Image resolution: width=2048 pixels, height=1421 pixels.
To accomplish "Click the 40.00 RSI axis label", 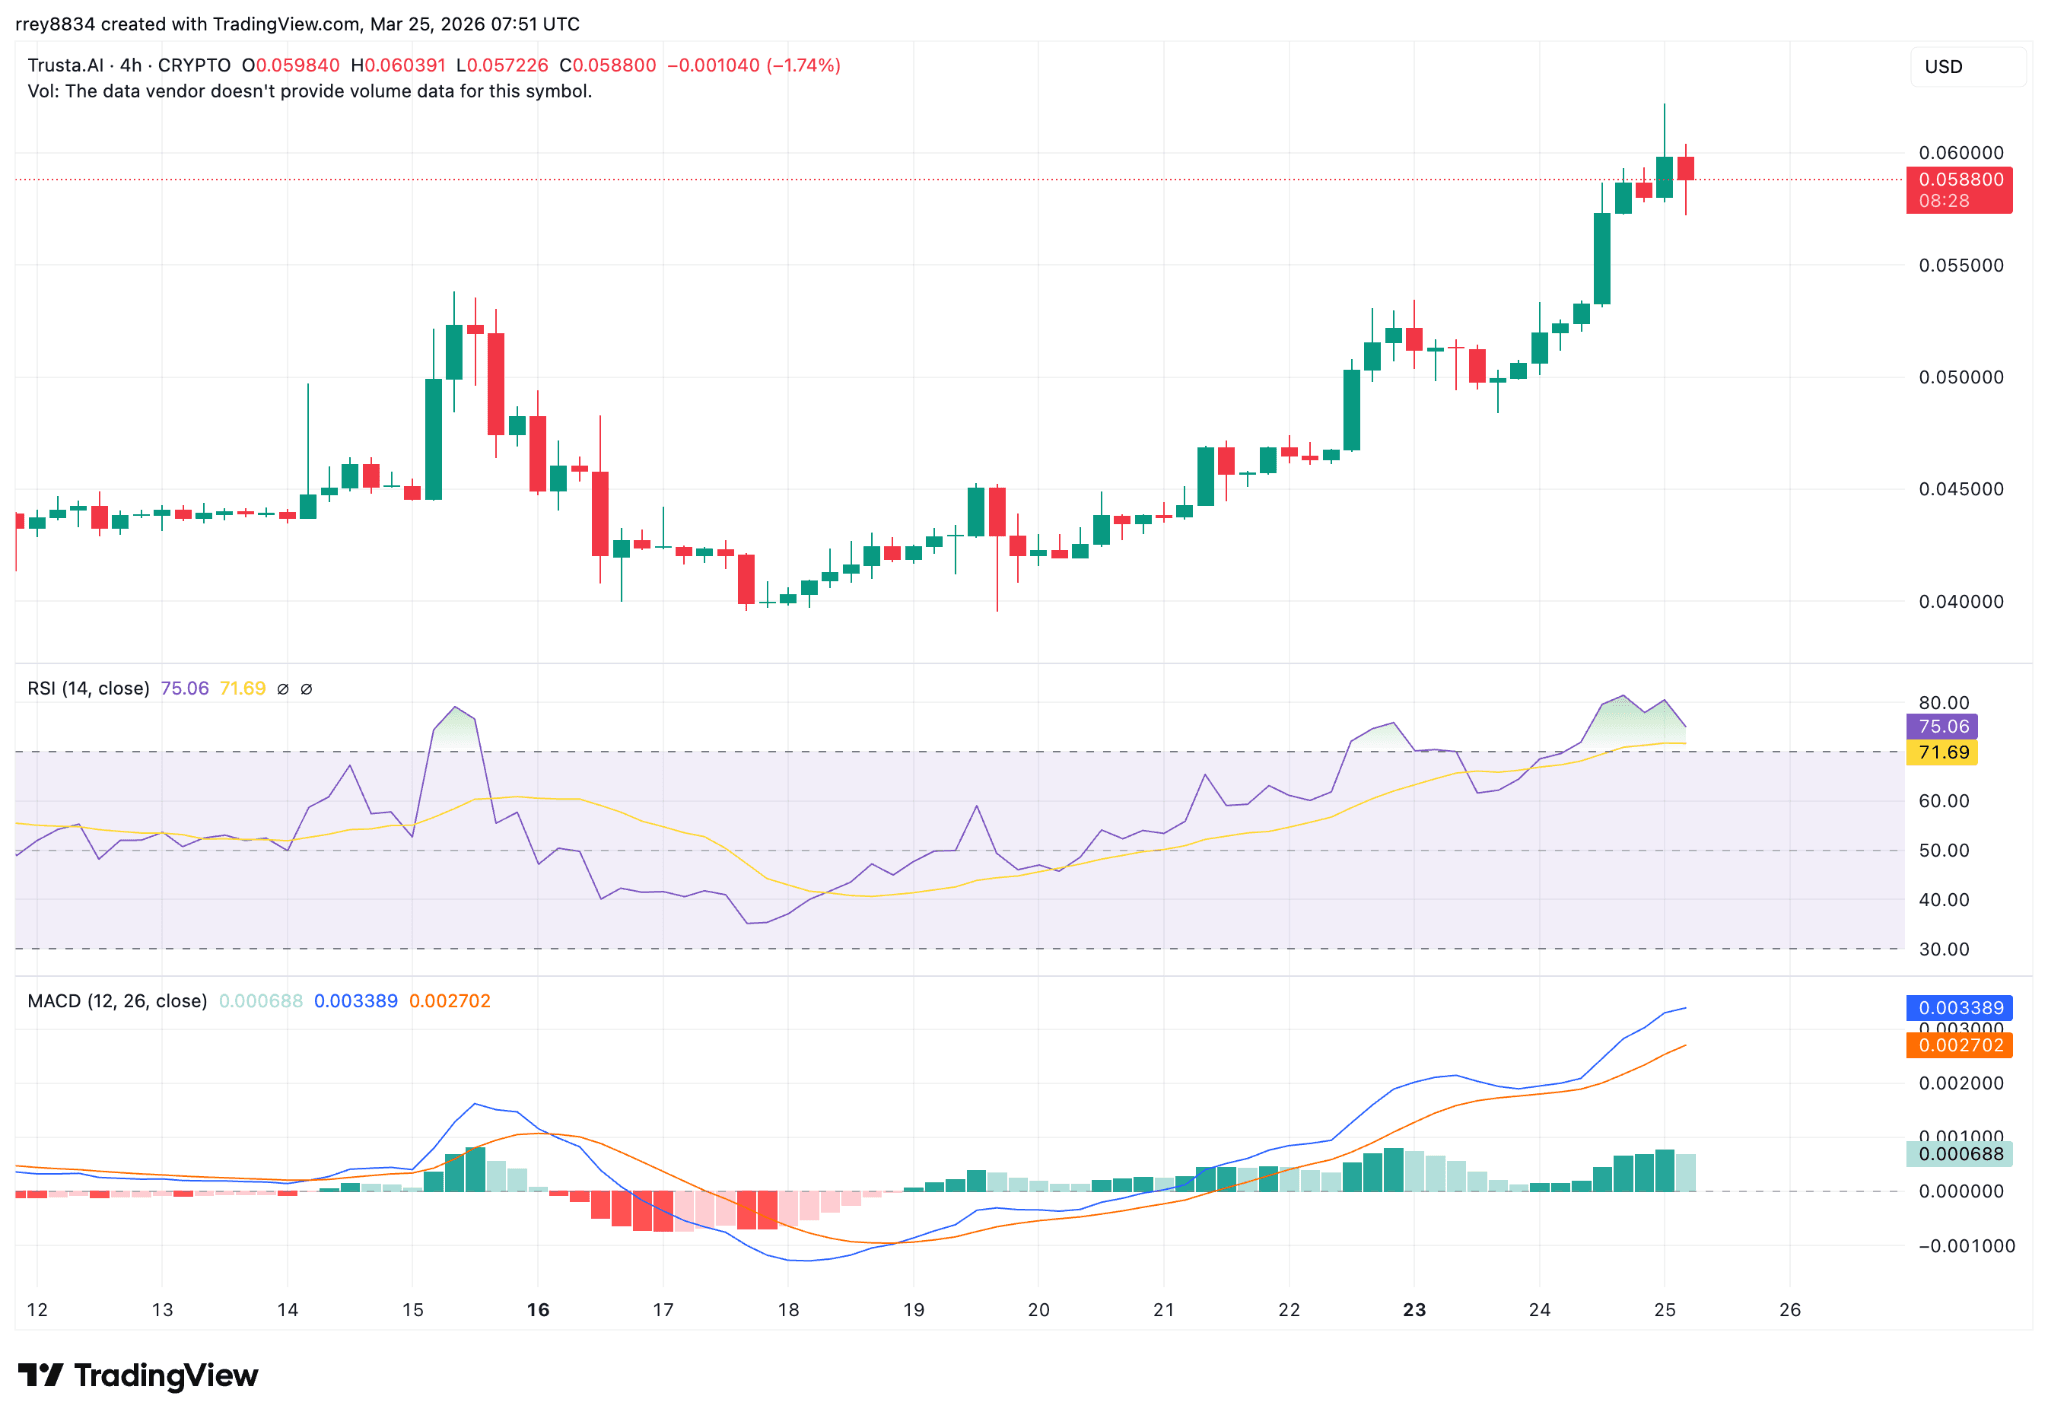I will tap(1944, 900).
